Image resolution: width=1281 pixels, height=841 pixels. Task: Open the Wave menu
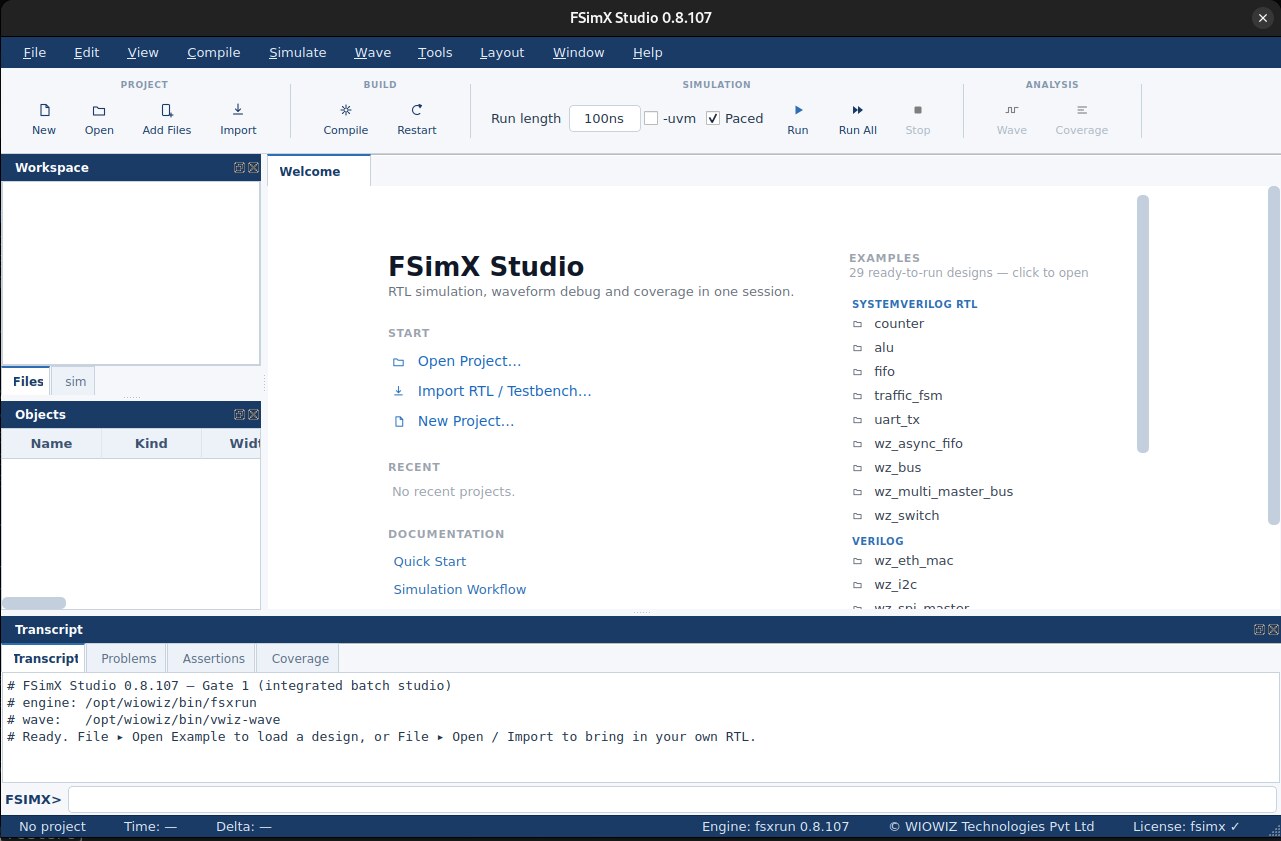point(372,52)
